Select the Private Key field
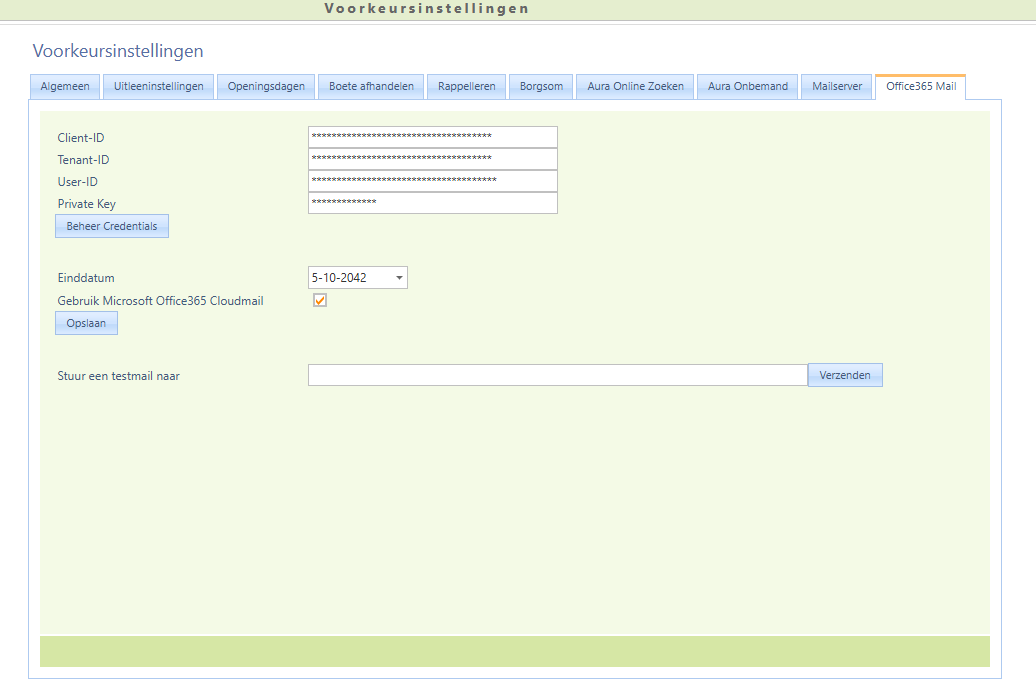 (x=432, y=203)
